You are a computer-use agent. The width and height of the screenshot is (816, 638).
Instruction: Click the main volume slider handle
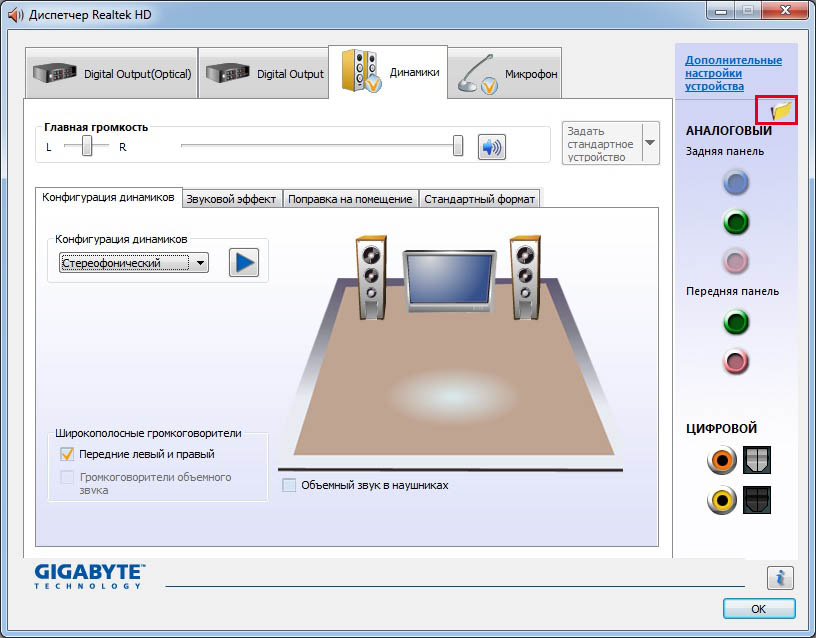point(458,147)
